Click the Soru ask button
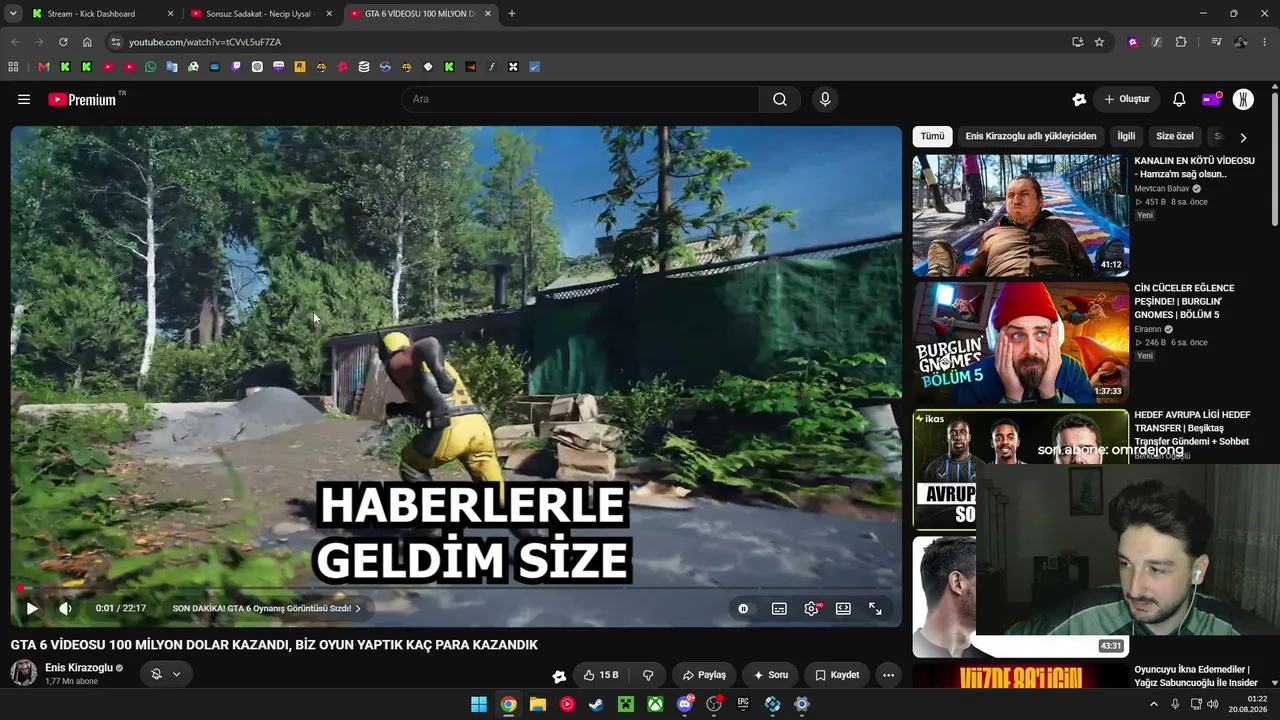The height and width of the screenshot is (720, 1280). click(771, 675)
